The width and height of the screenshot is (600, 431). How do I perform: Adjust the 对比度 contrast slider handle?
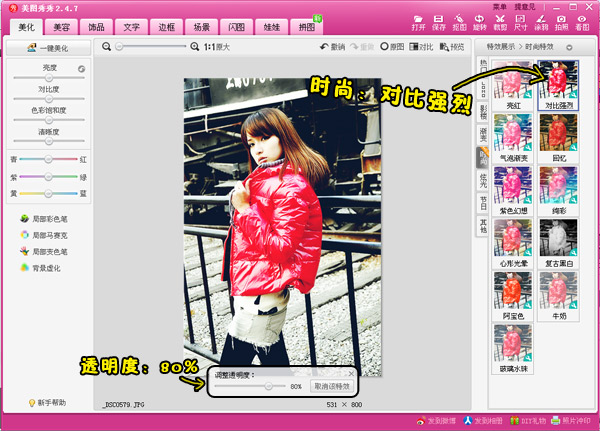coord(49,99)
